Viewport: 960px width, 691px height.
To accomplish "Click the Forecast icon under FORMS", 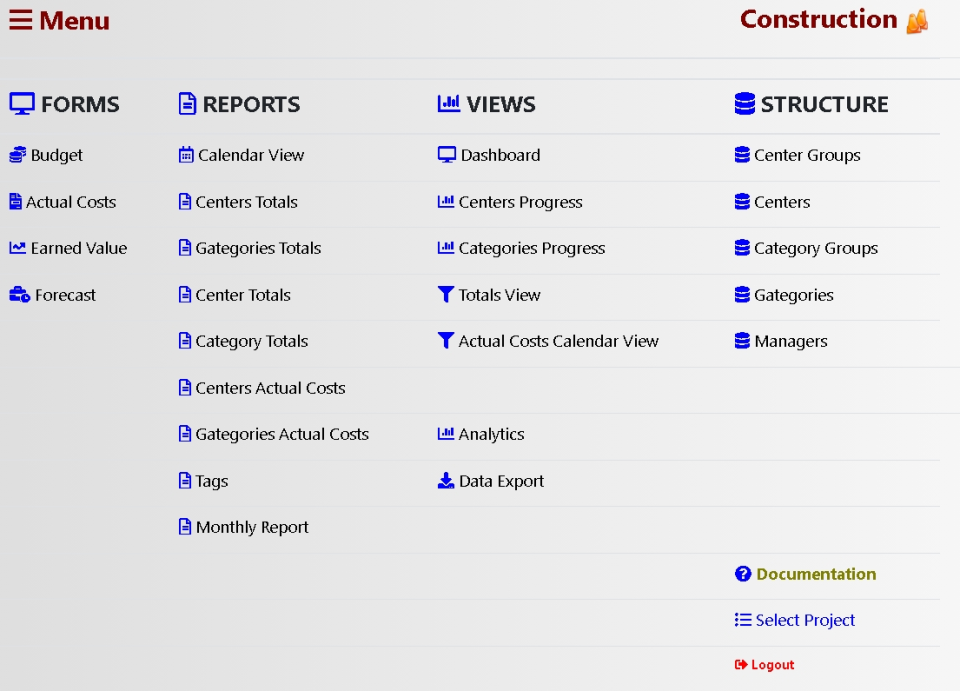I will click(x=15, y=295).
